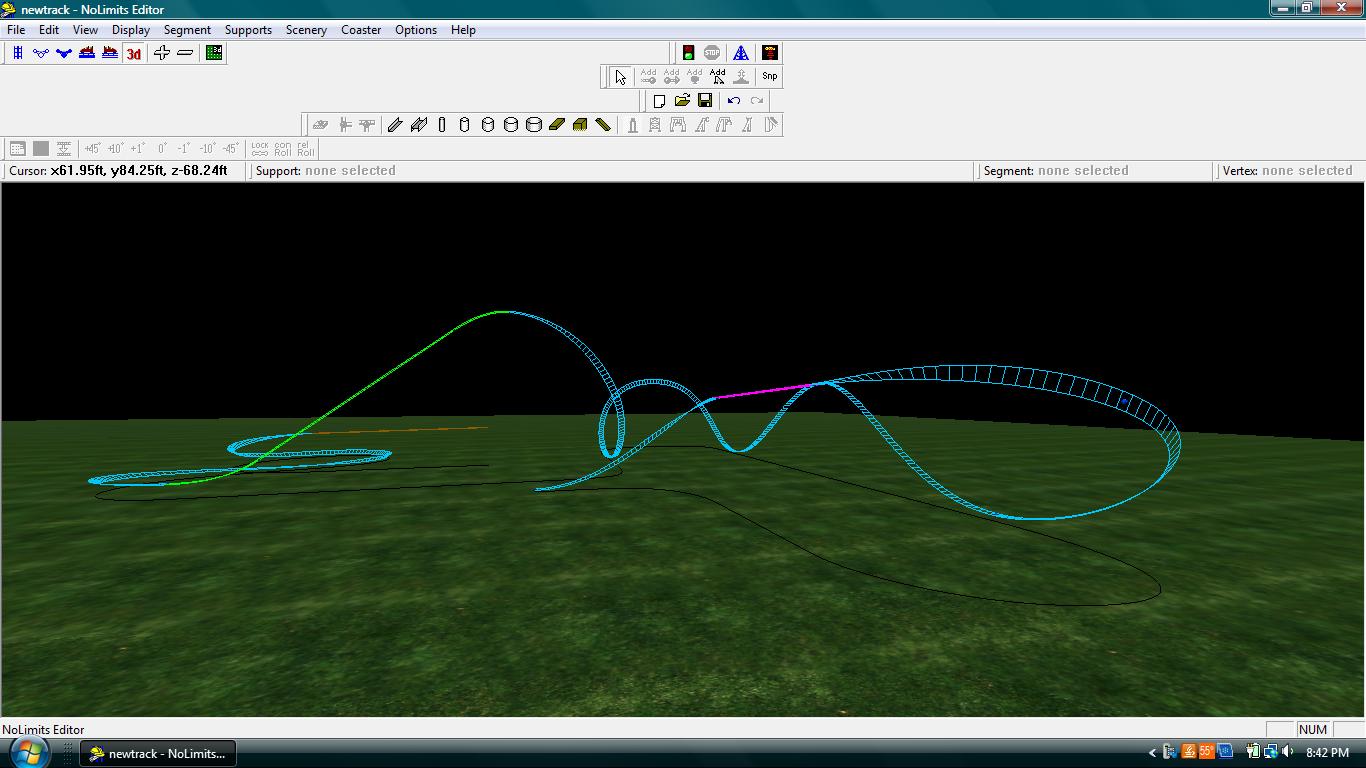Select the small cylinder support tool

coord(464,125)
